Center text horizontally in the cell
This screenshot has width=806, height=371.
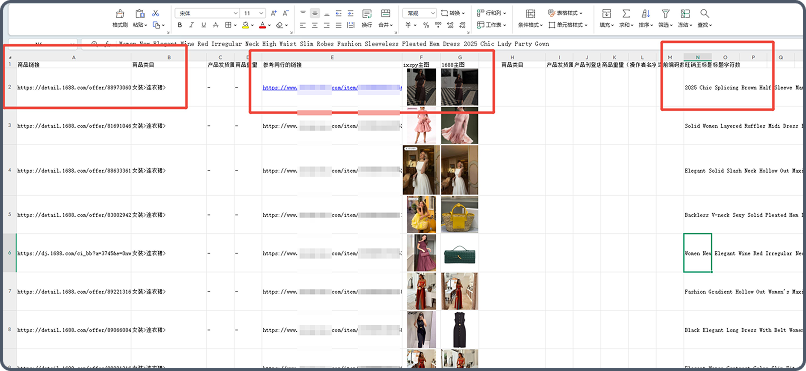pyautogui.click(x=315, y=25)
